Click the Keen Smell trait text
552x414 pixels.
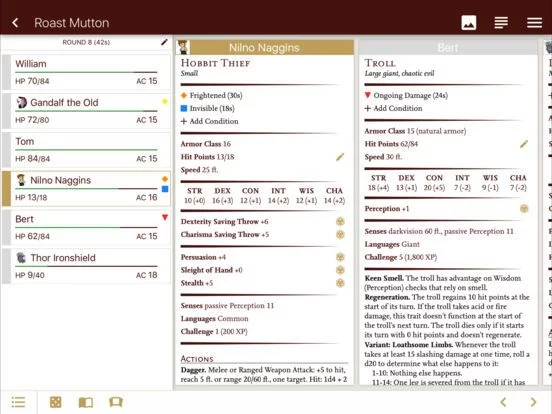[443, 283]
